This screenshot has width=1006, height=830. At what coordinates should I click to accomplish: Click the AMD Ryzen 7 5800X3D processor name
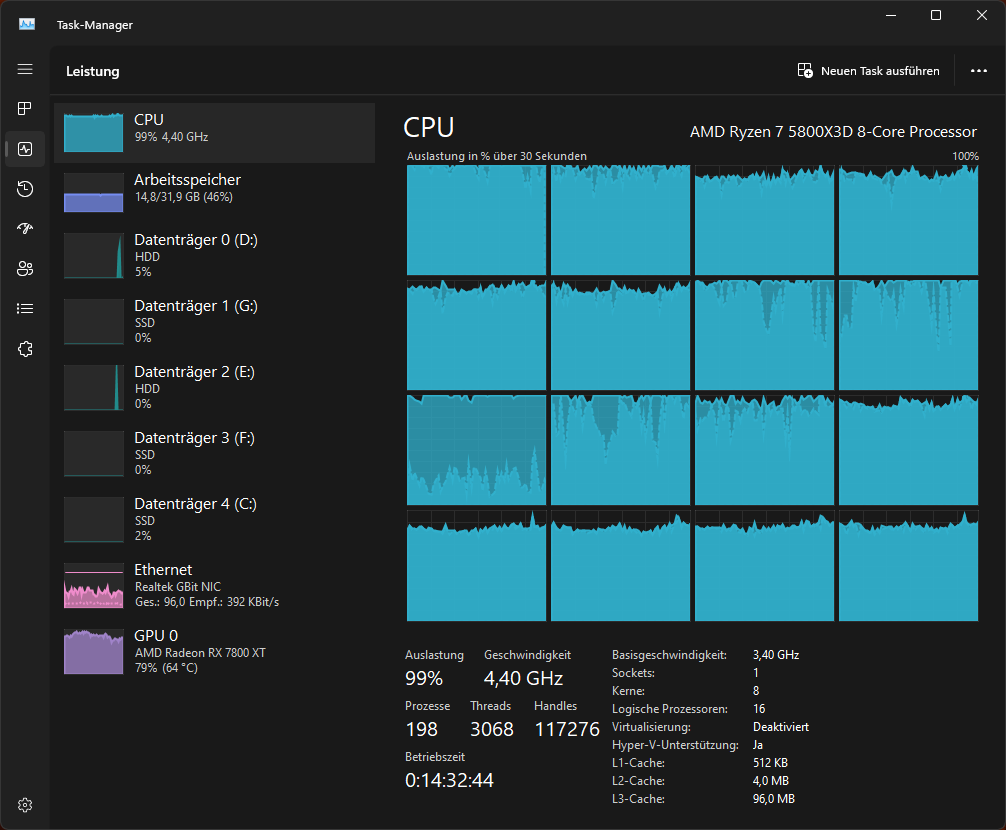coord(833,131)
